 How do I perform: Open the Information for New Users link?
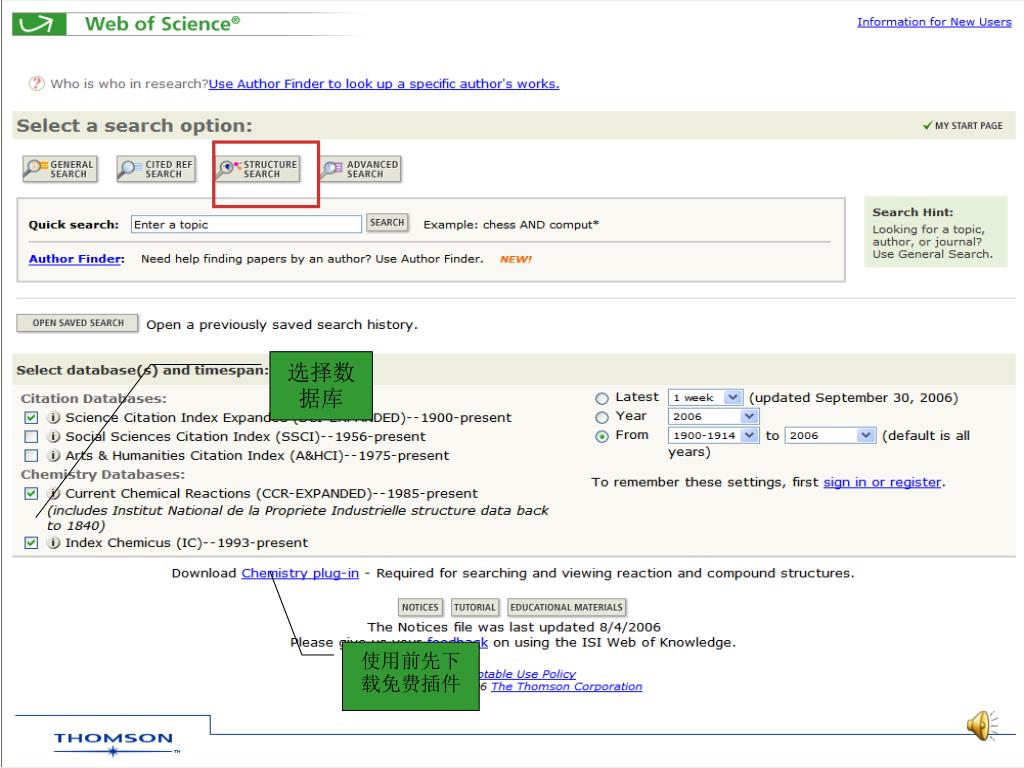[x=934, y=22]
